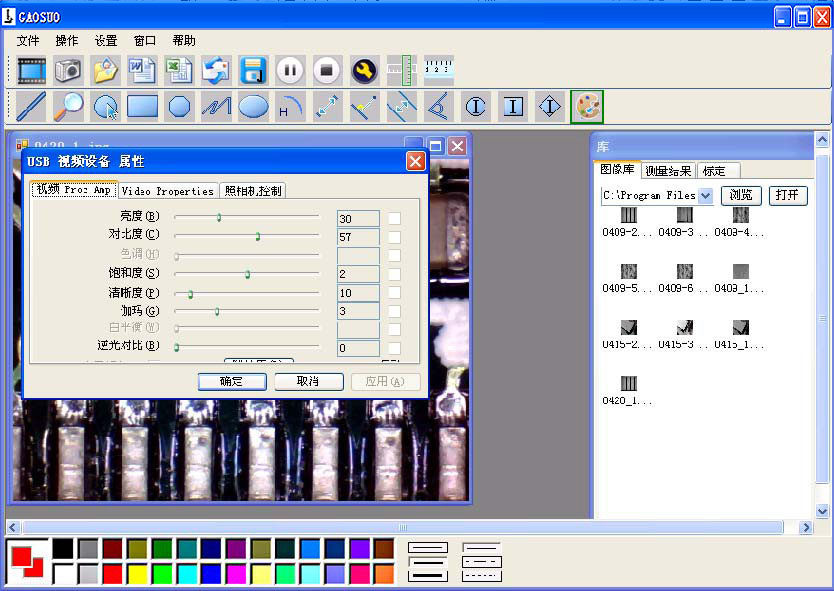Viewport: 834px width, 591px height.
Task: Open the wrench settings tool icon
Action: coord(365,70)
